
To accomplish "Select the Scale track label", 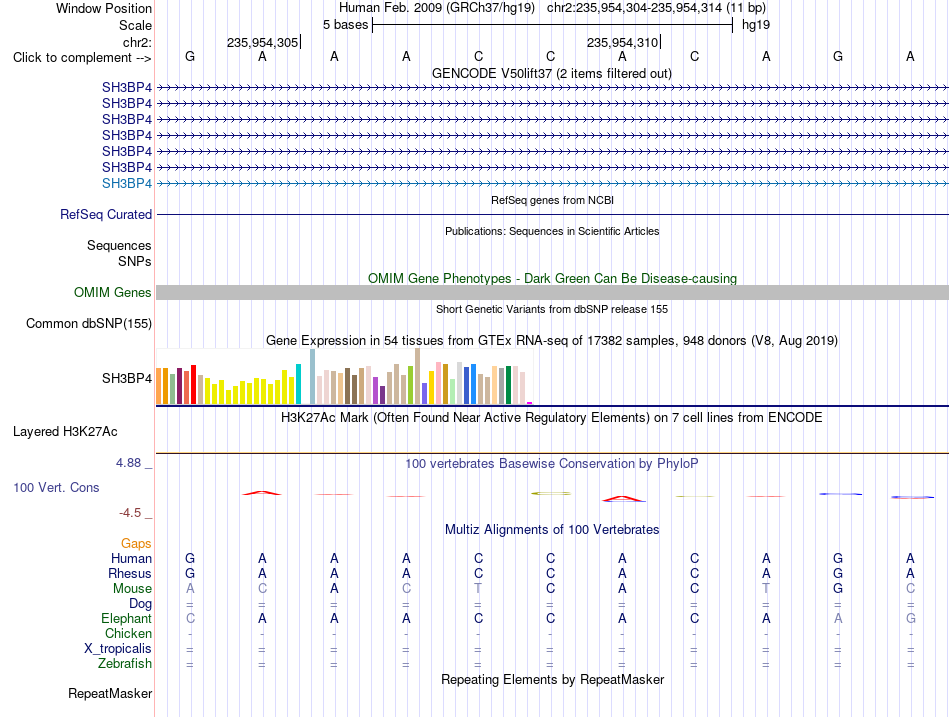I will [135, 25].
